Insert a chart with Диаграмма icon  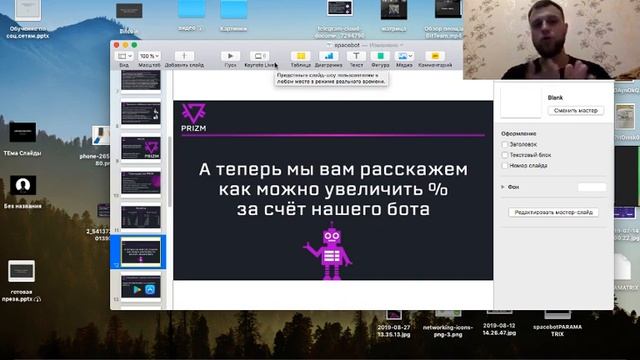point(329,56)
